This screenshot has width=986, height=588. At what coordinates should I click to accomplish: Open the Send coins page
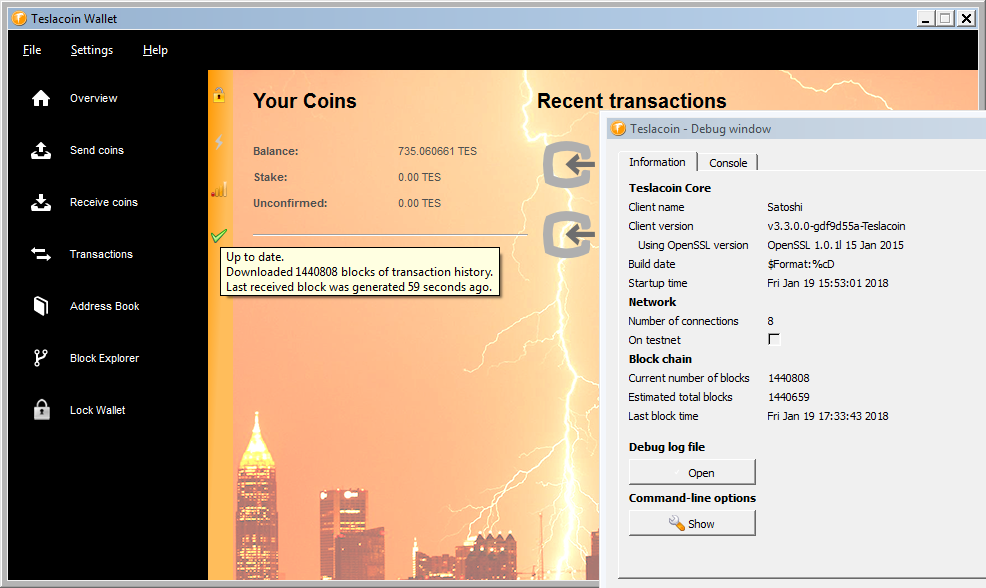click(97, 150)
